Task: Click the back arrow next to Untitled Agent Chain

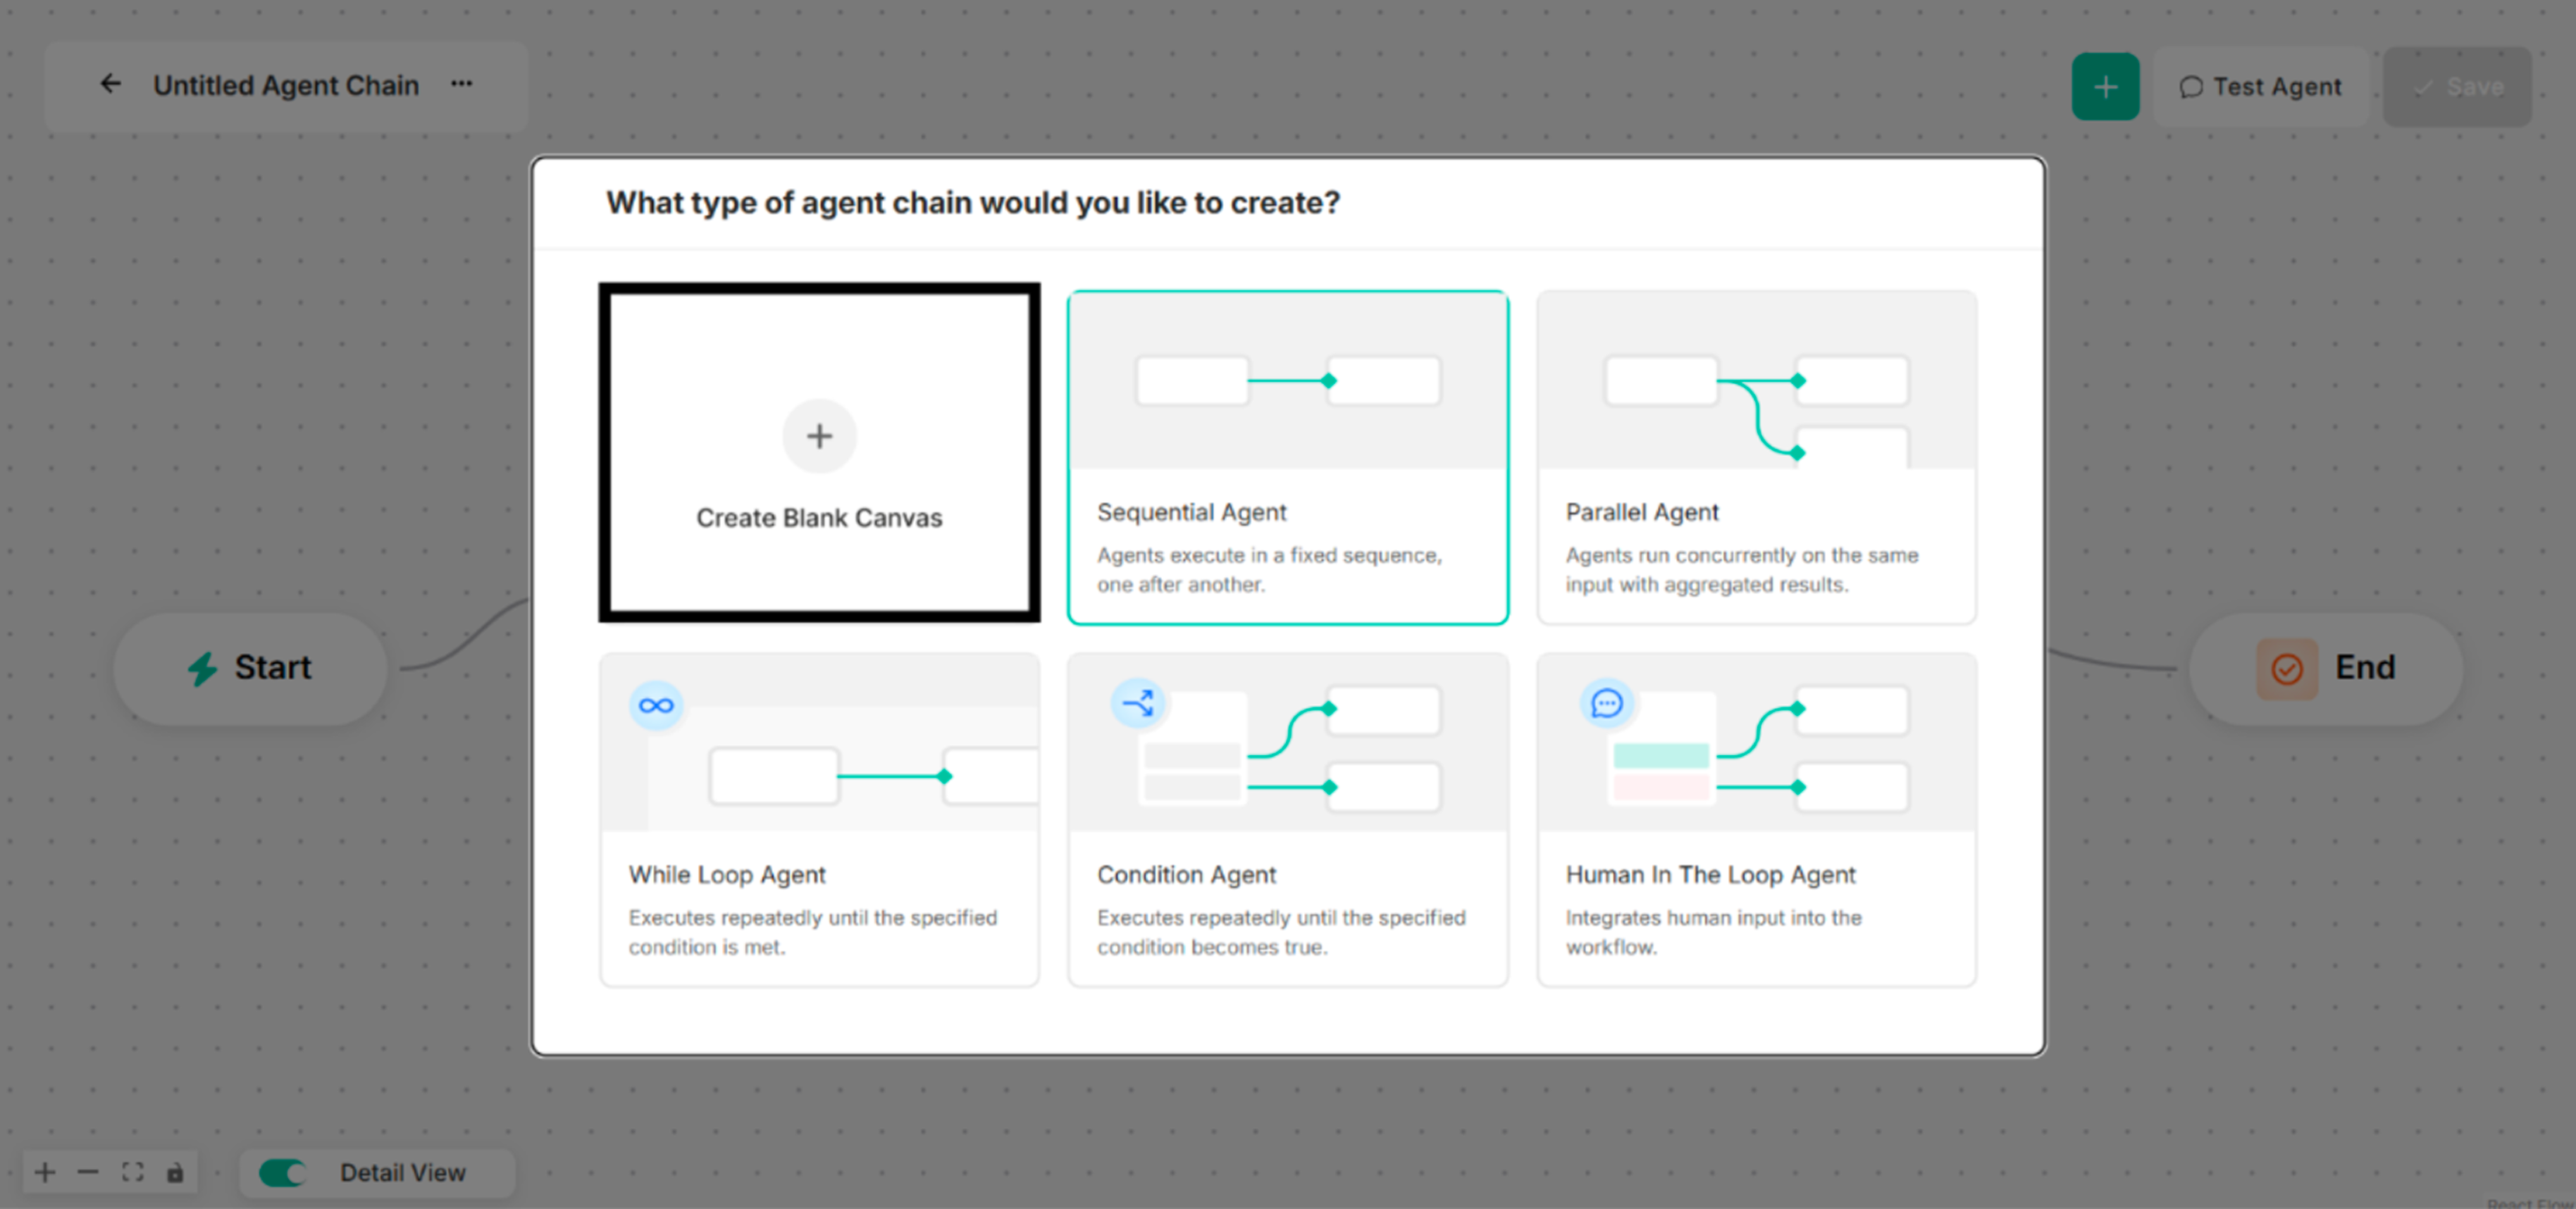Action: [110, 84]
